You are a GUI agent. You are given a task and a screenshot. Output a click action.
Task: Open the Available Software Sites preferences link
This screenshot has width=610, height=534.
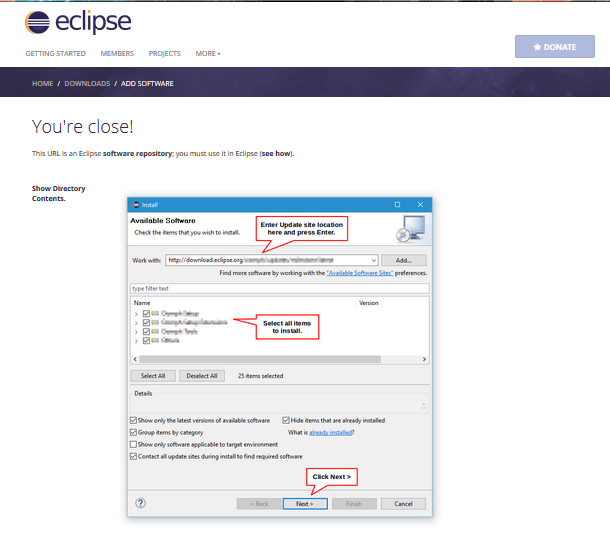(x=359, y=273)
